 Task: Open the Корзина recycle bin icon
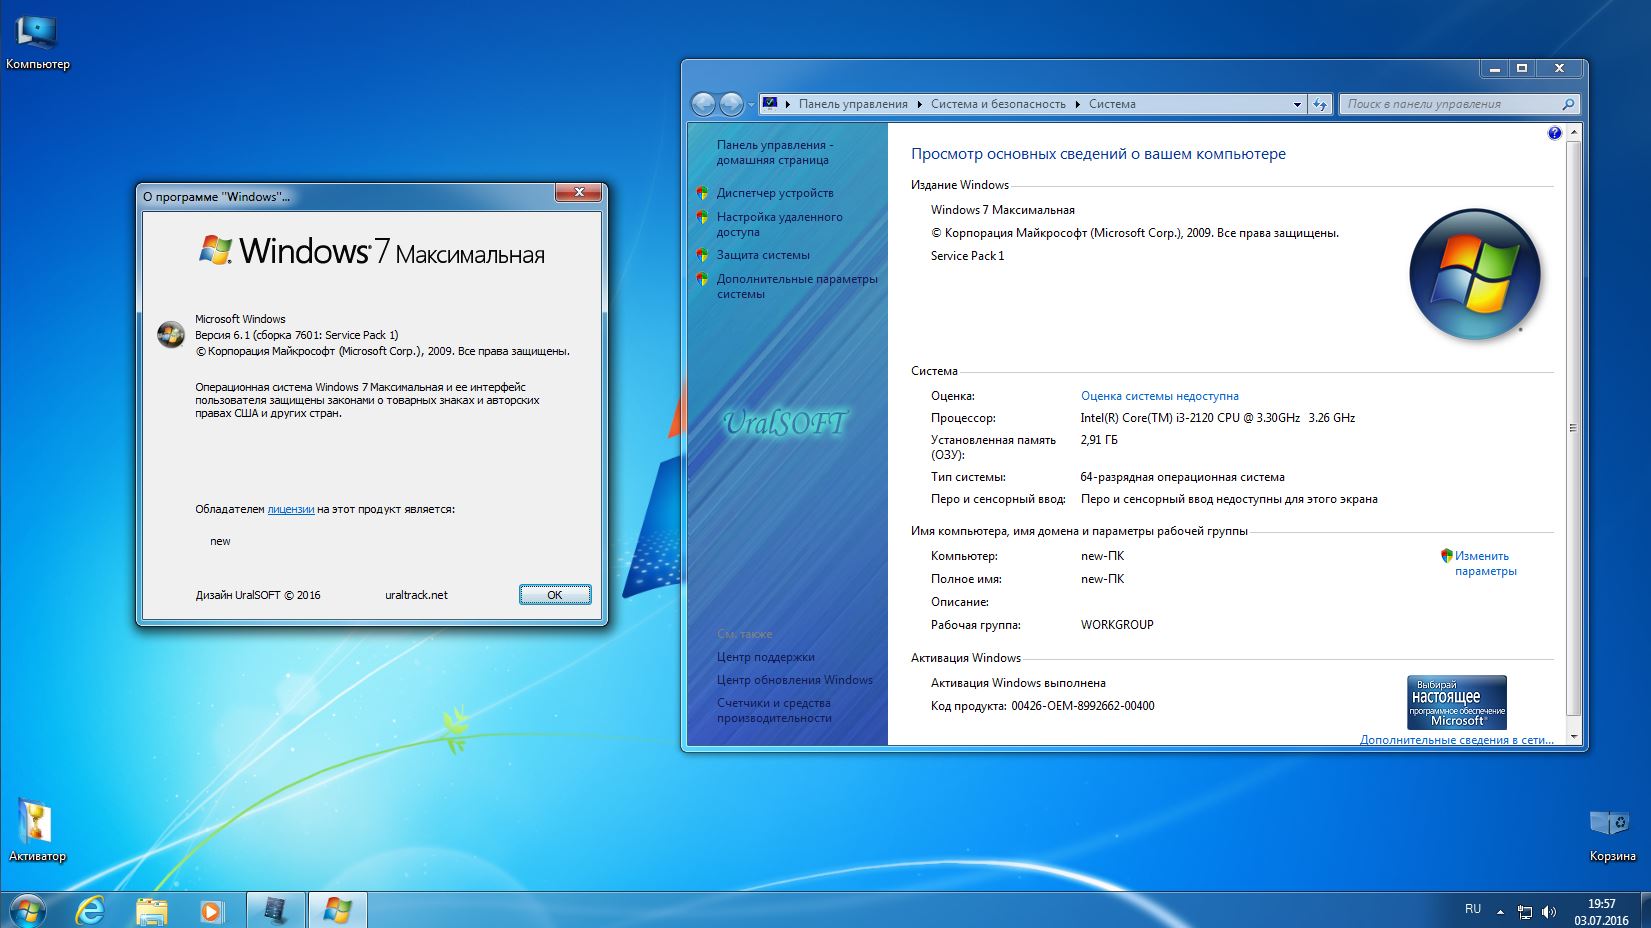point(1612,834)
